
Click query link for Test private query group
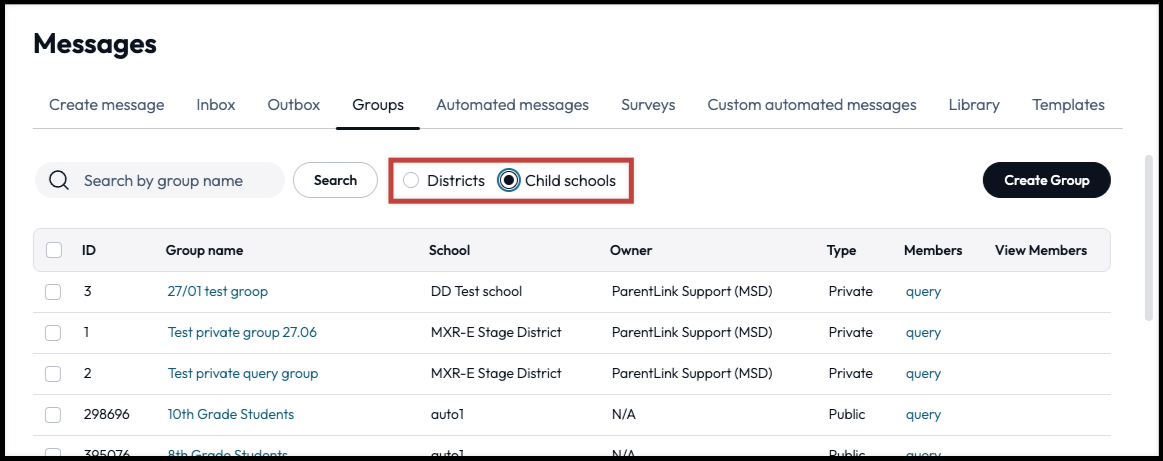point(923,374)
